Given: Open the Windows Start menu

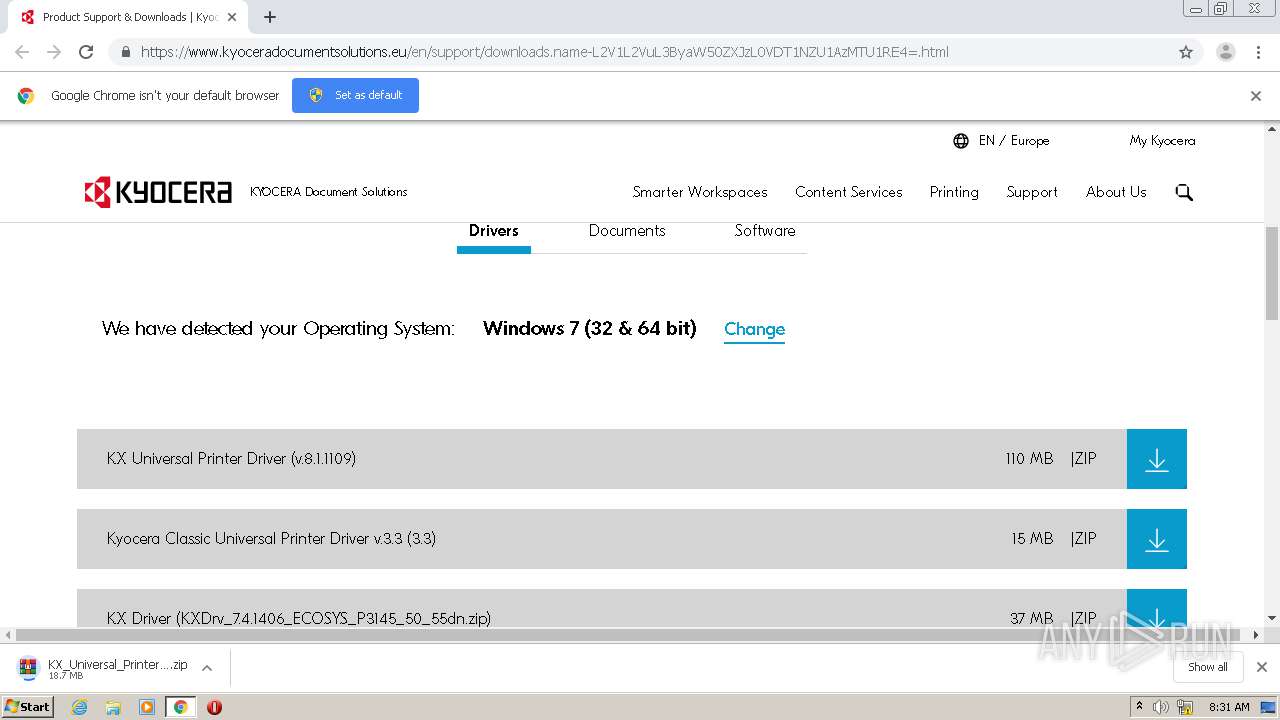Looking at the screenshot, I should tap(28, 707).
